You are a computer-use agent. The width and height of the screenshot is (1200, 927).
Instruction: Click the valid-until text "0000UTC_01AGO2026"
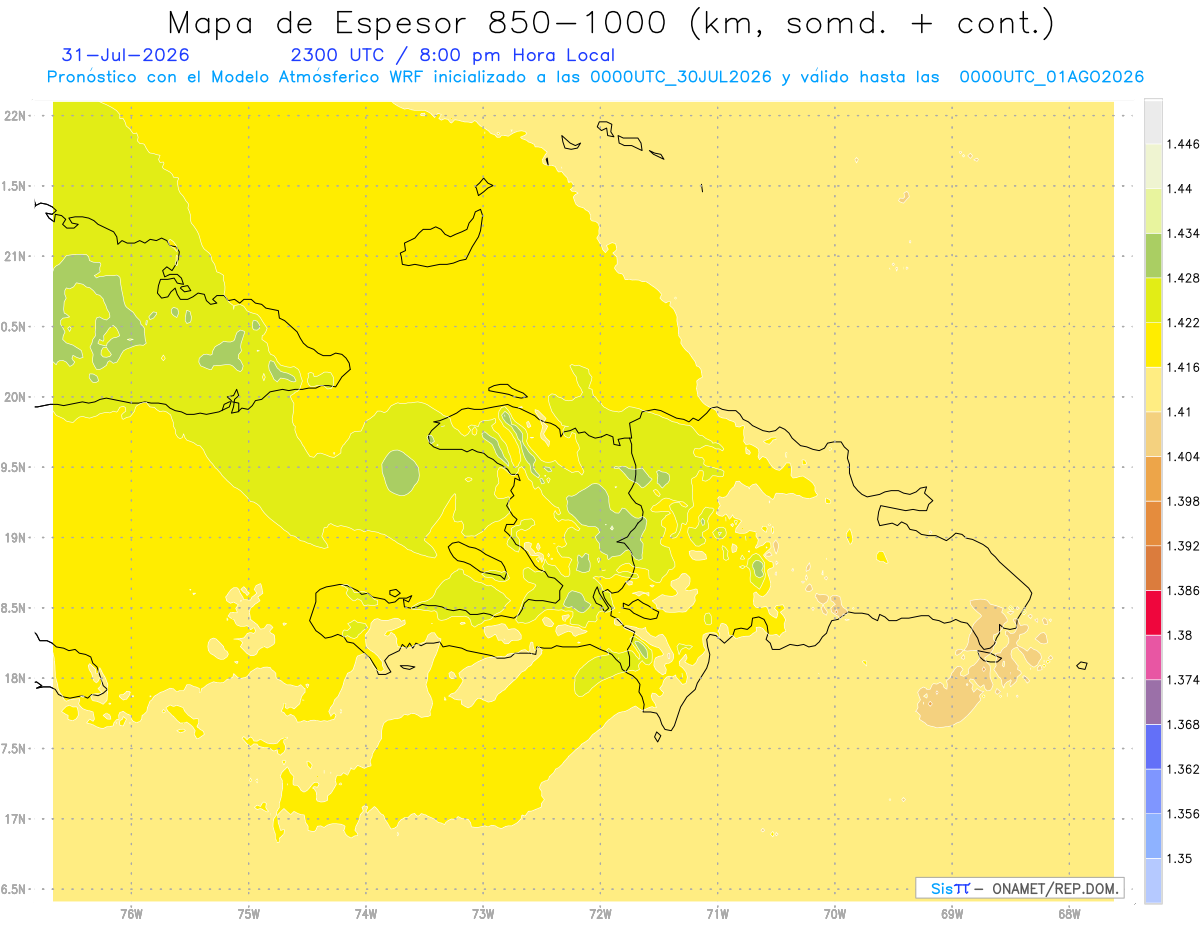pos(1051,77)
